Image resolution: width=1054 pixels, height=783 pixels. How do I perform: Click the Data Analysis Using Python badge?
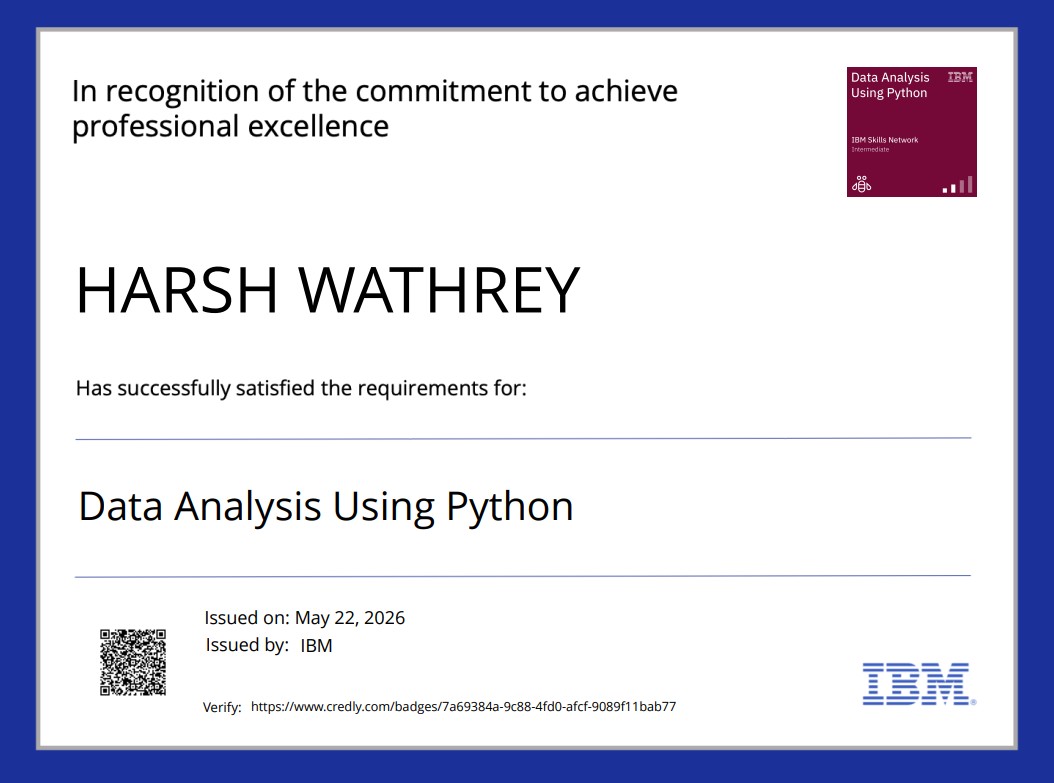(x=911, y=132)
